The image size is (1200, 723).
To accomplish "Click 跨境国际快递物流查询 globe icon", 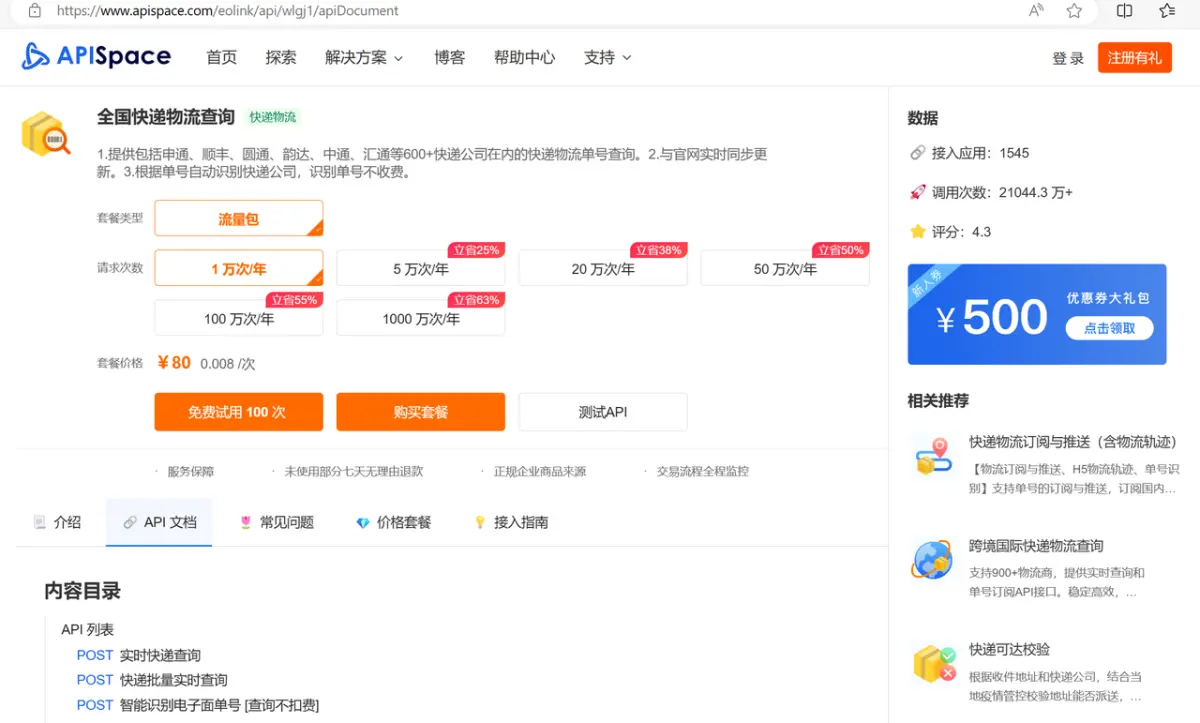I will [x=932, y=560].
